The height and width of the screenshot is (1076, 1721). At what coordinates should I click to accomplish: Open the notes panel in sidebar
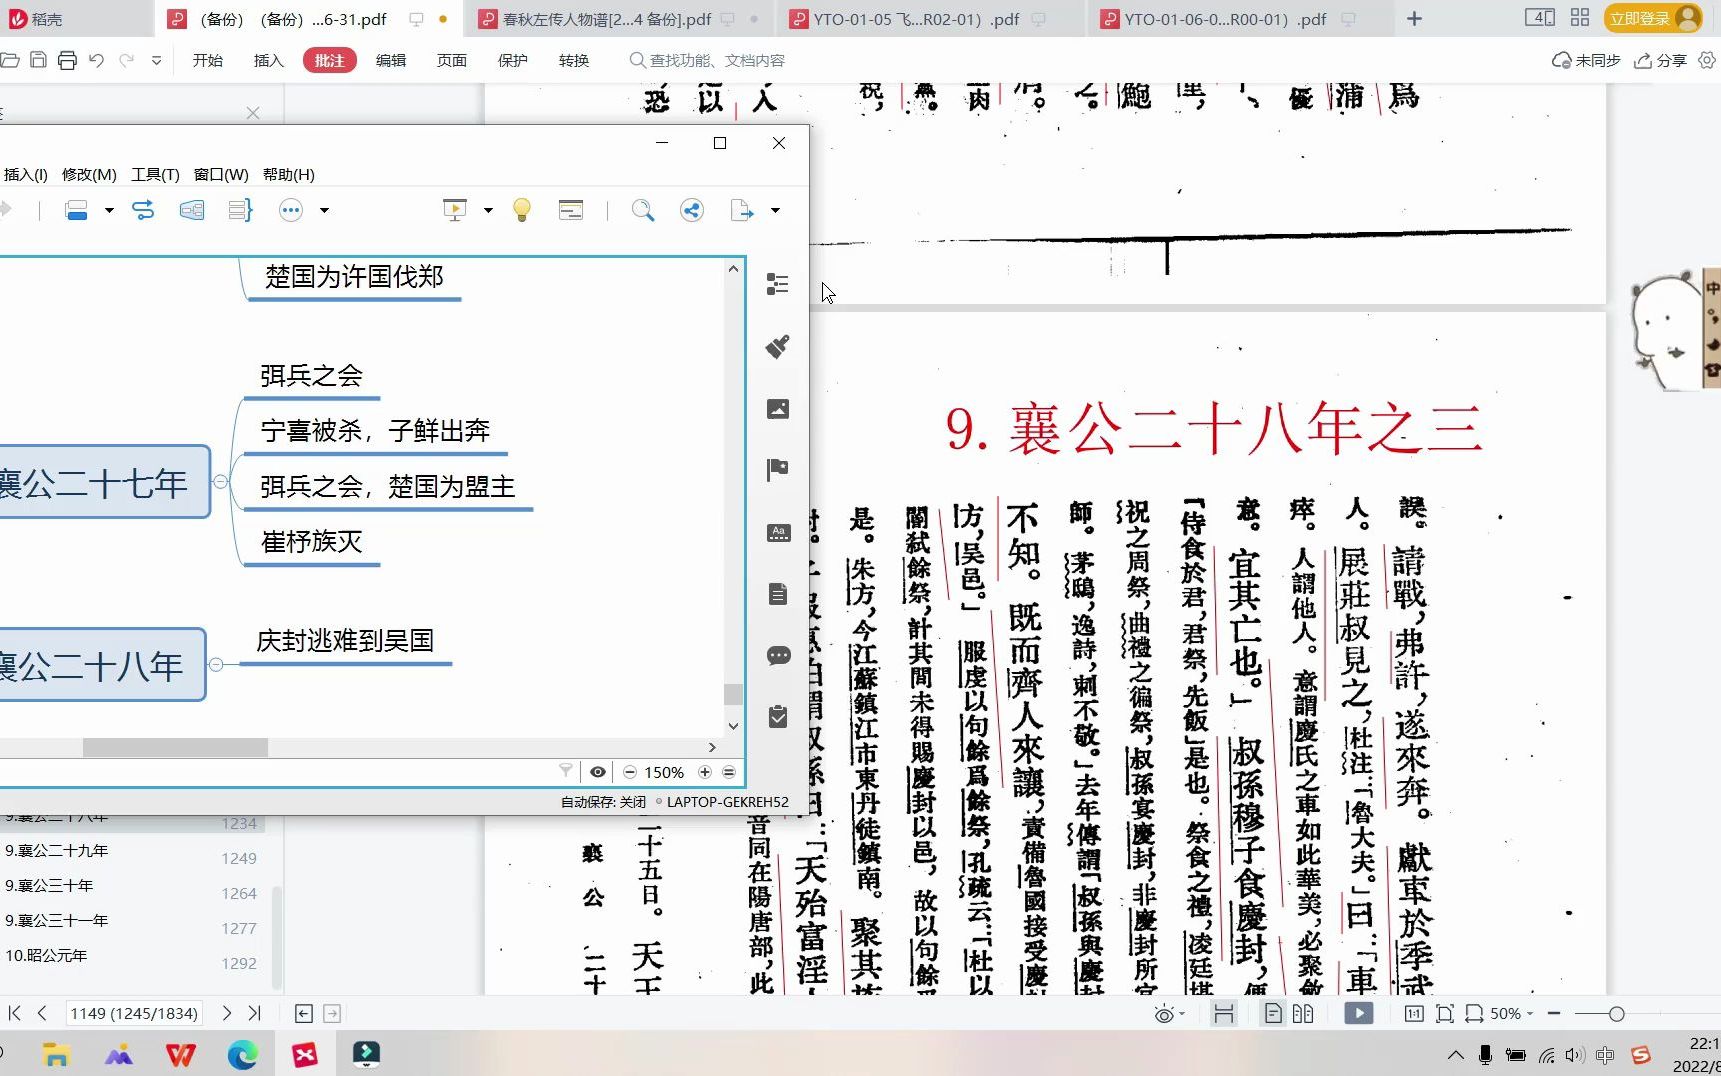(778, 594)
